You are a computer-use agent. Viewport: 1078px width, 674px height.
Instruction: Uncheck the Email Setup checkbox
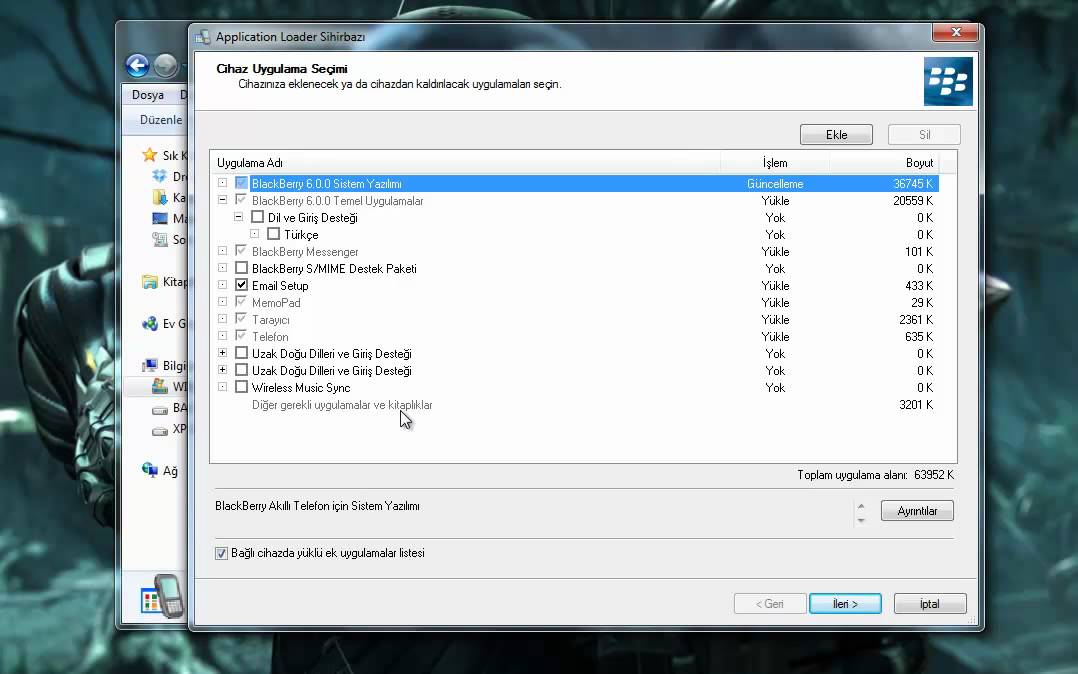pos(241,285)
